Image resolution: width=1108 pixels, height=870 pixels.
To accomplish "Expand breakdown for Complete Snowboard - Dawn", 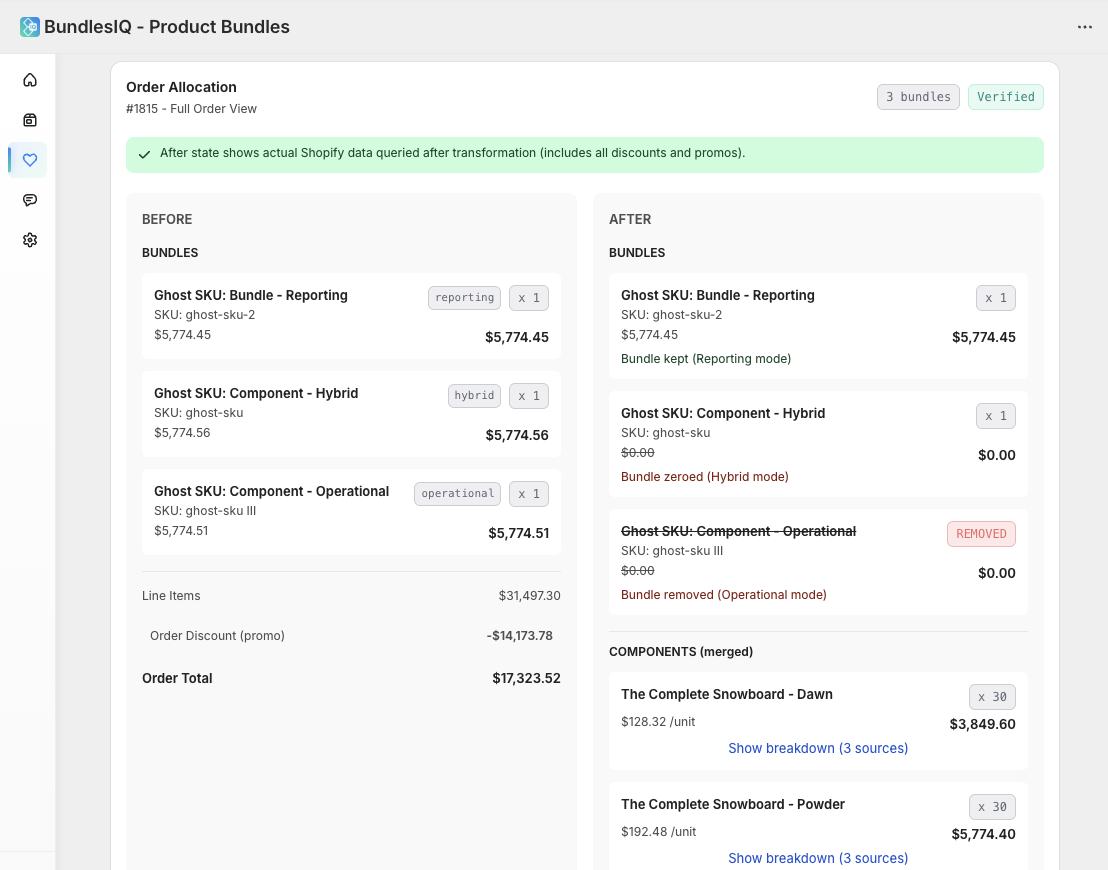I will click(818, 748).
